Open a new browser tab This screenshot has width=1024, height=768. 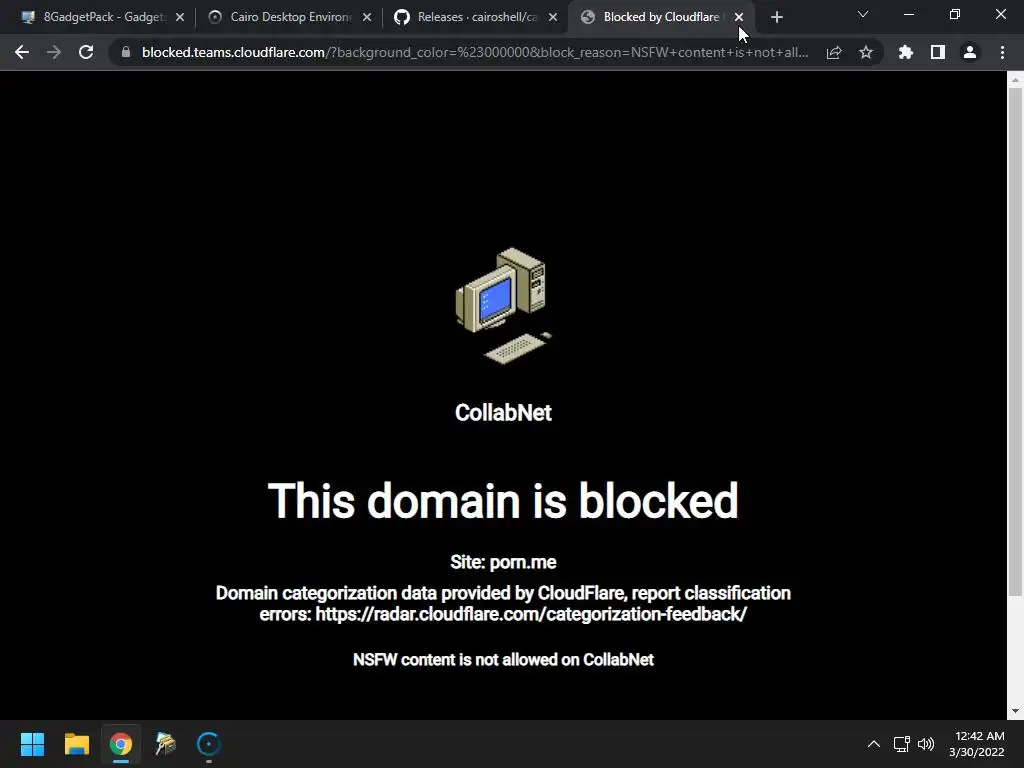click(x=776, y=18)
